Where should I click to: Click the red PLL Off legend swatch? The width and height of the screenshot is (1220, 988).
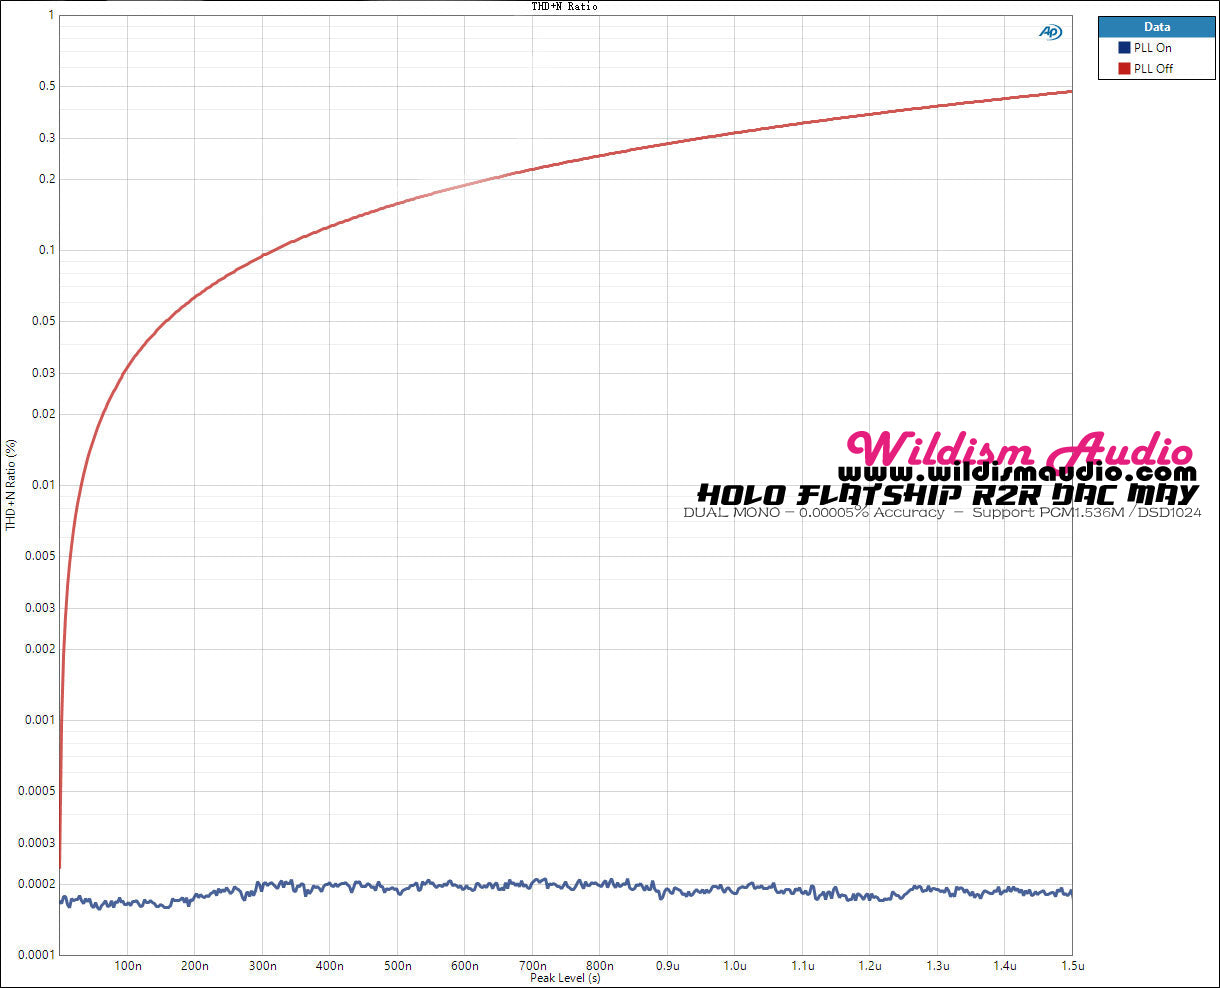point(1124,69)
